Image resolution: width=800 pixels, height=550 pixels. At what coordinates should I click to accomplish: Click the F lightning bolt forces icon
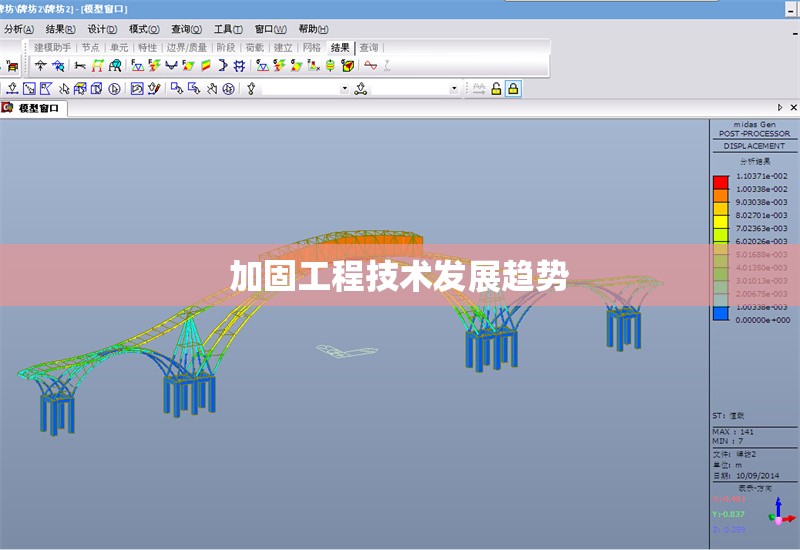(154, 65)
